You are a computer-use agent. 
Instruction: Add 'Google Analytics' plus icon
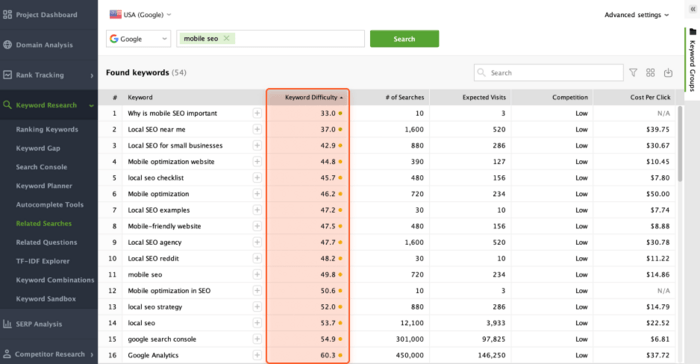coord(257,355)
